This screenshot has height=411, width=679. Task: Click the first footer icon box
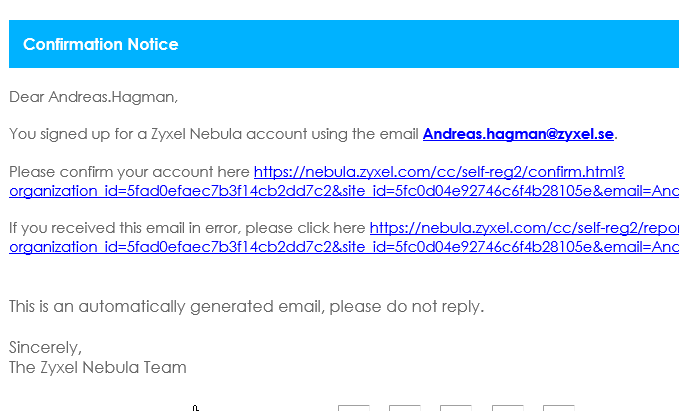coord(353,408)
